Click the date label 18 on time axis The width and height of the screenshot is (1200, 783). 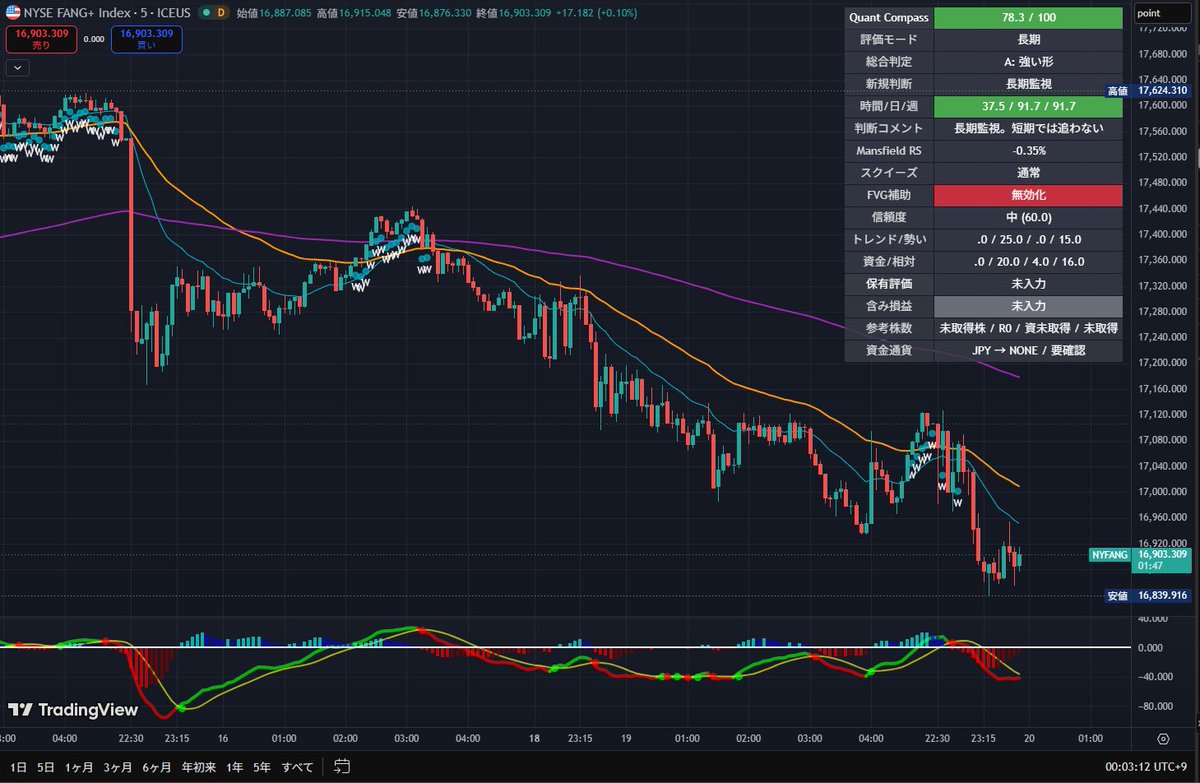[x=535, y=739]
